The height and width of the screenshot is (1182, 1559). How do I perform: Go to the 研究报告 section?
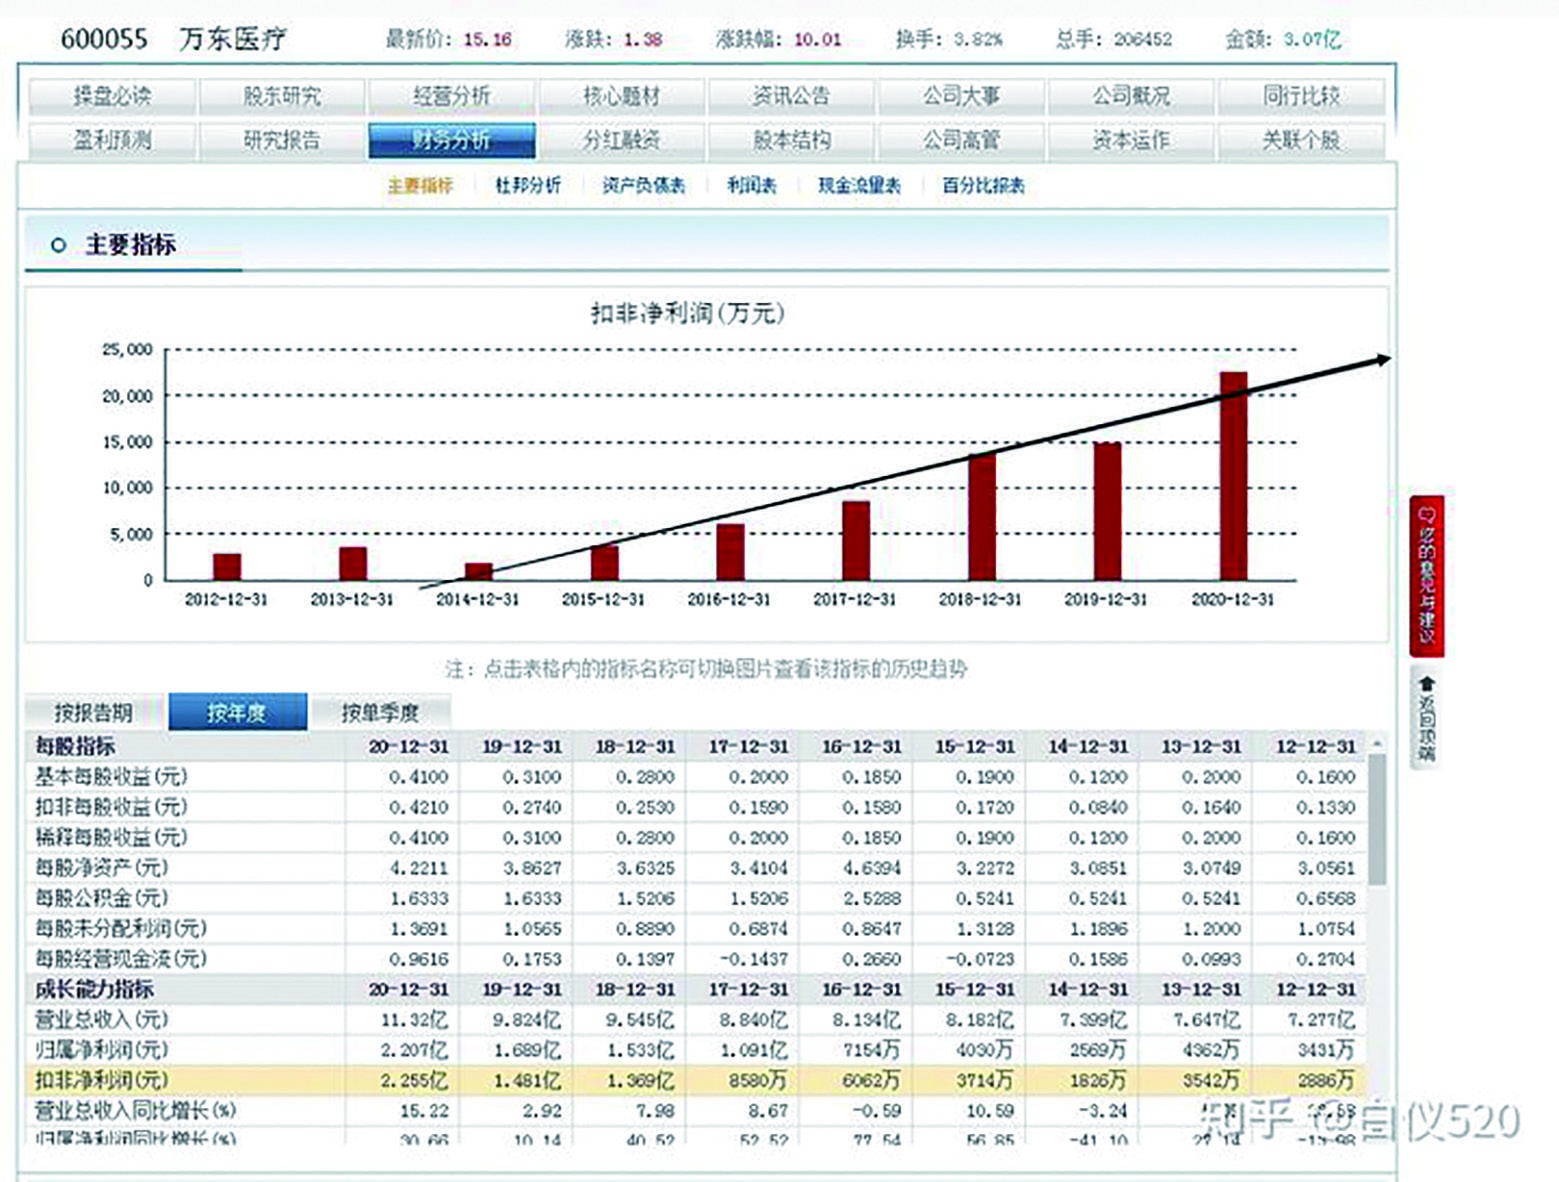(284, 141)
